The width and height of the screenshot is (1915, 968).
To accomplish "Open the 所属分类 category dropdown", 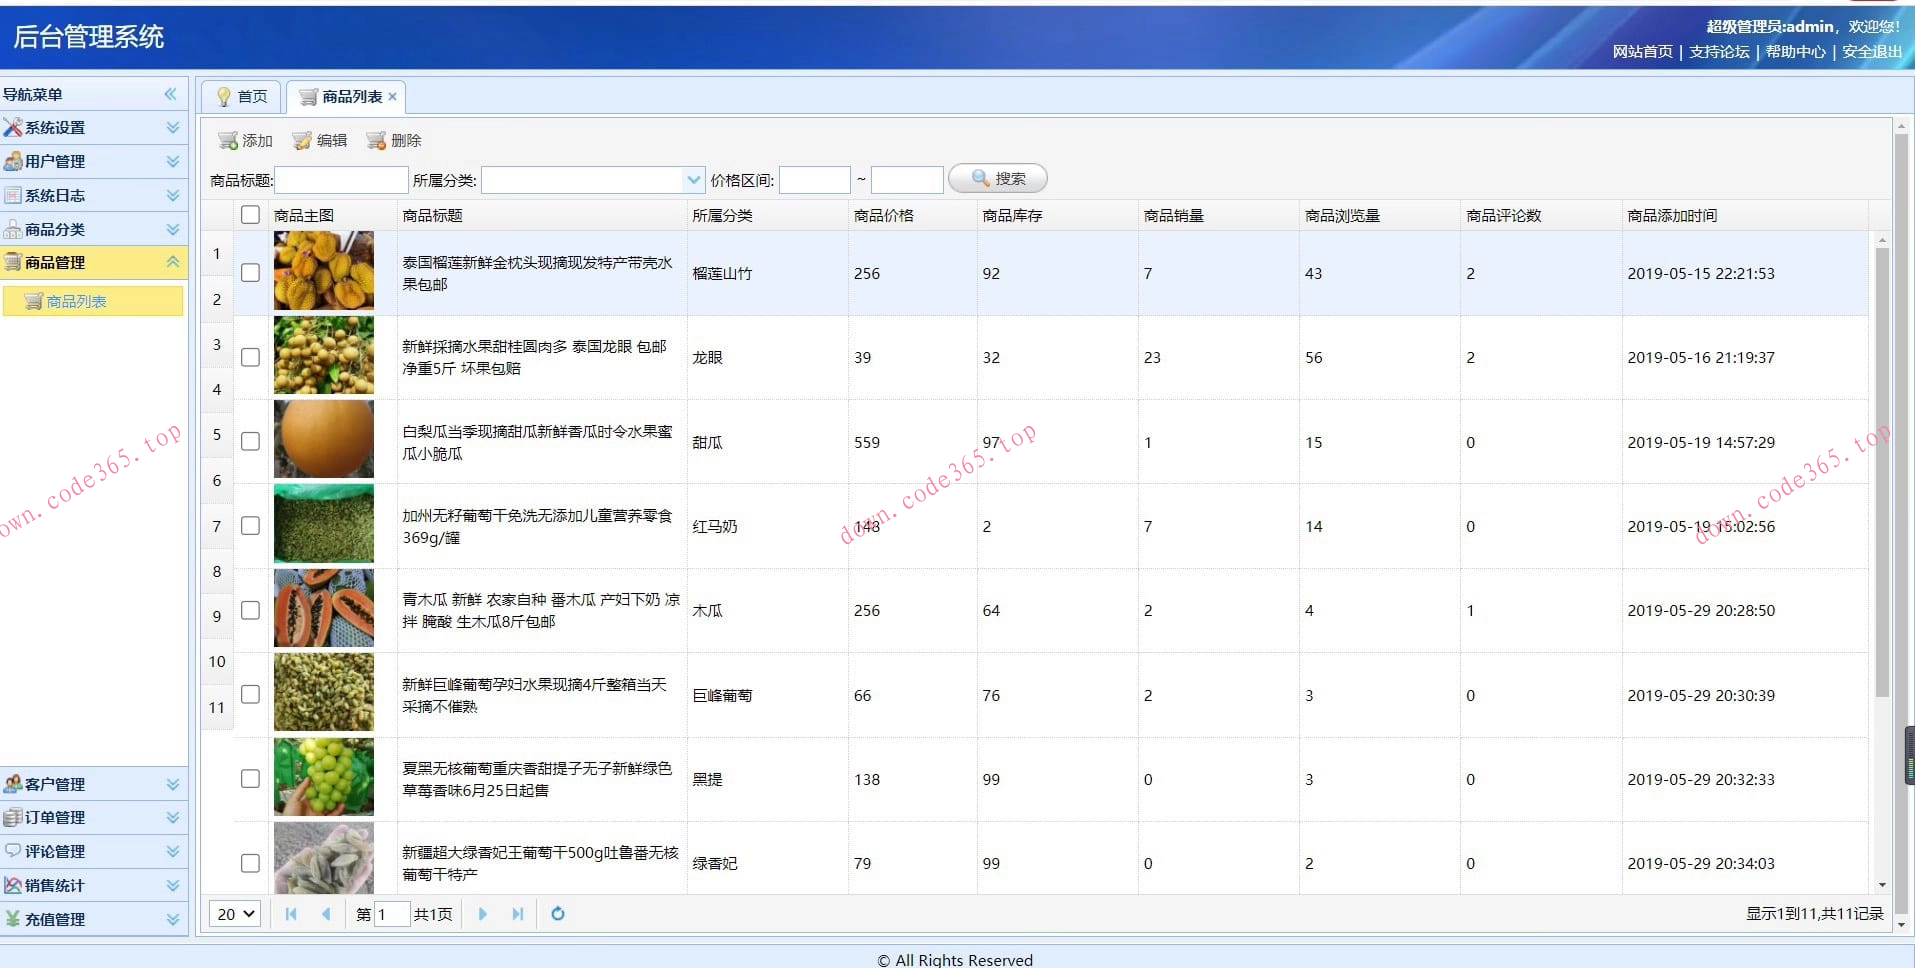I will [x=694, y=180].
